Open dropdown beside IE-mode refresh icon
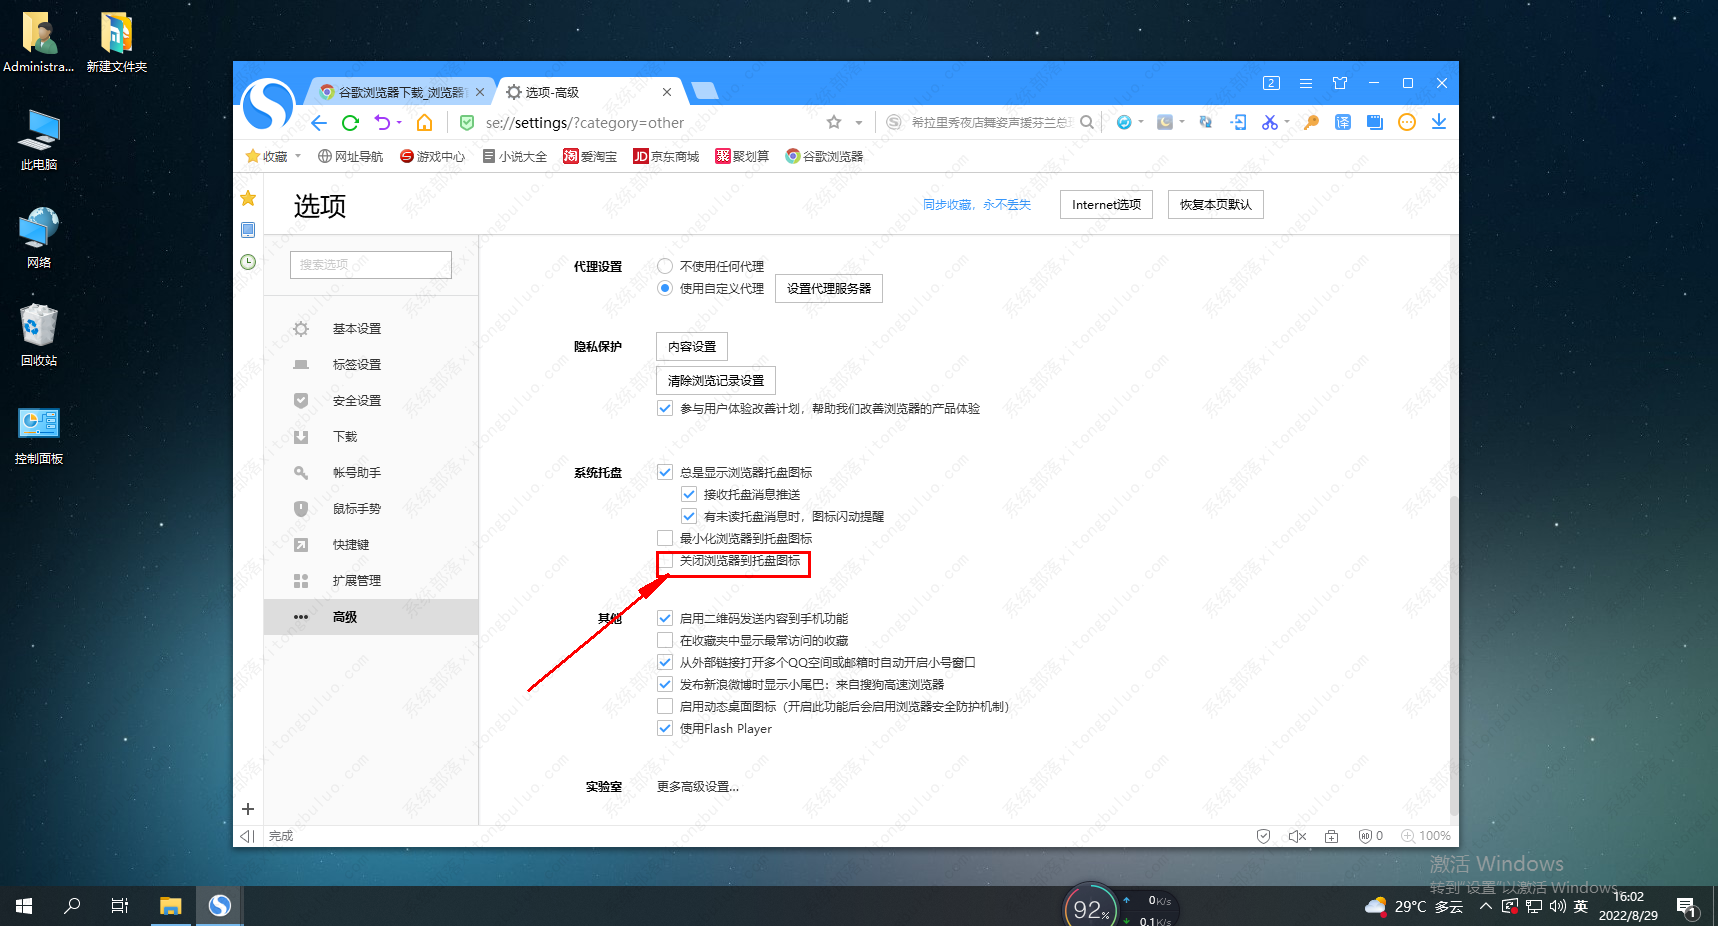 pyautogui.click(x=1141, y=122)
